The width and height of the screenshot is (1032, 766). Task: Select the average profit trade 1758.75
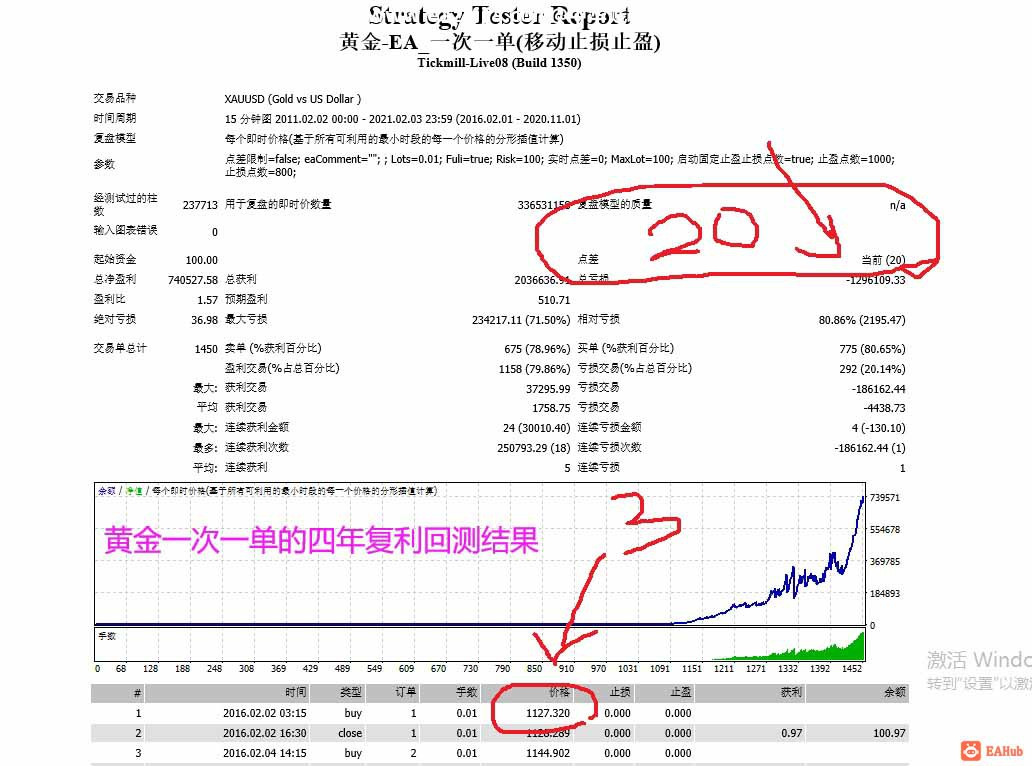pyautogui.click(x=551, y=408)
